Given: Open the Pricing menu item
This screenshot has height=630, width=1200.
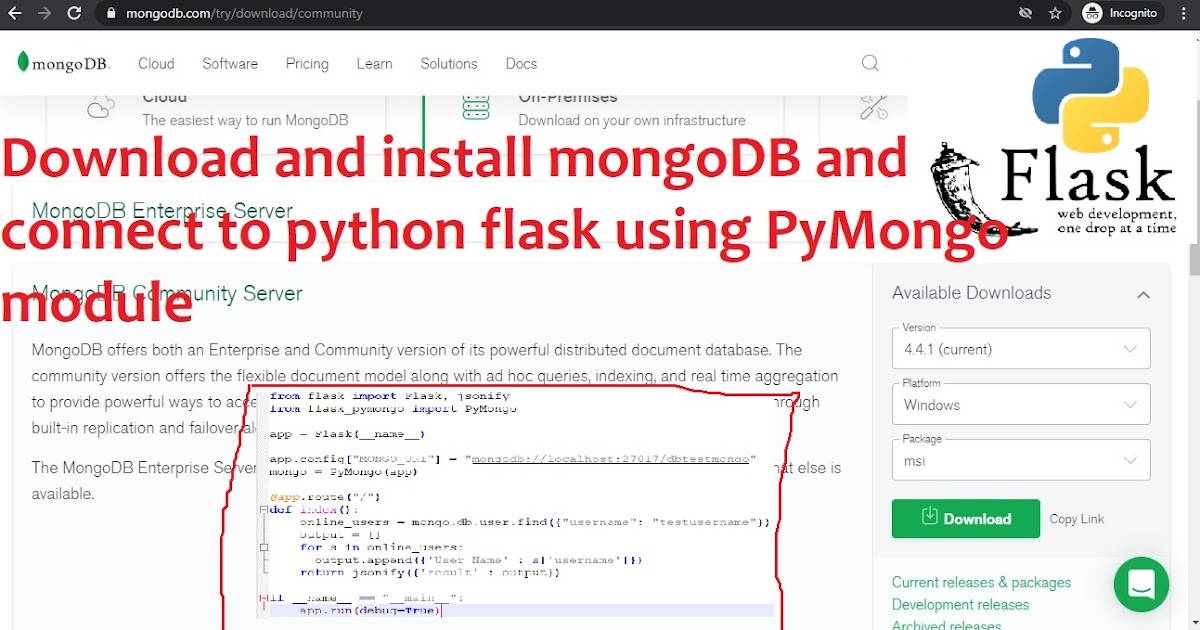Looking at the screenshot, I should [x=307, y=63].
